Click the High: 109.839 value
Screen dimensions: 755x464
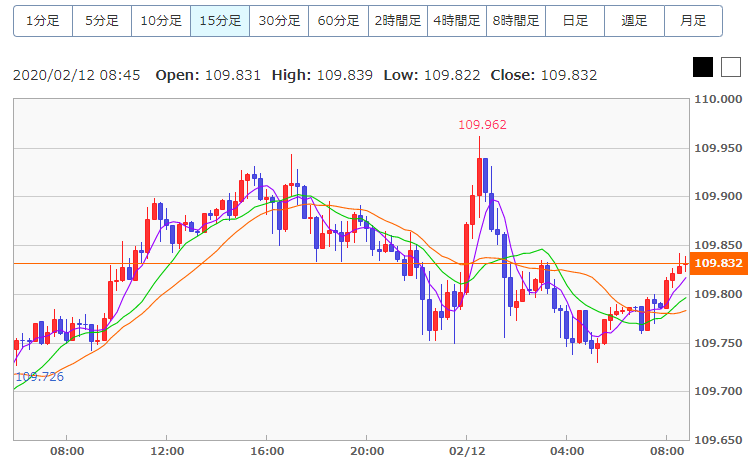(x=322, y=75)
